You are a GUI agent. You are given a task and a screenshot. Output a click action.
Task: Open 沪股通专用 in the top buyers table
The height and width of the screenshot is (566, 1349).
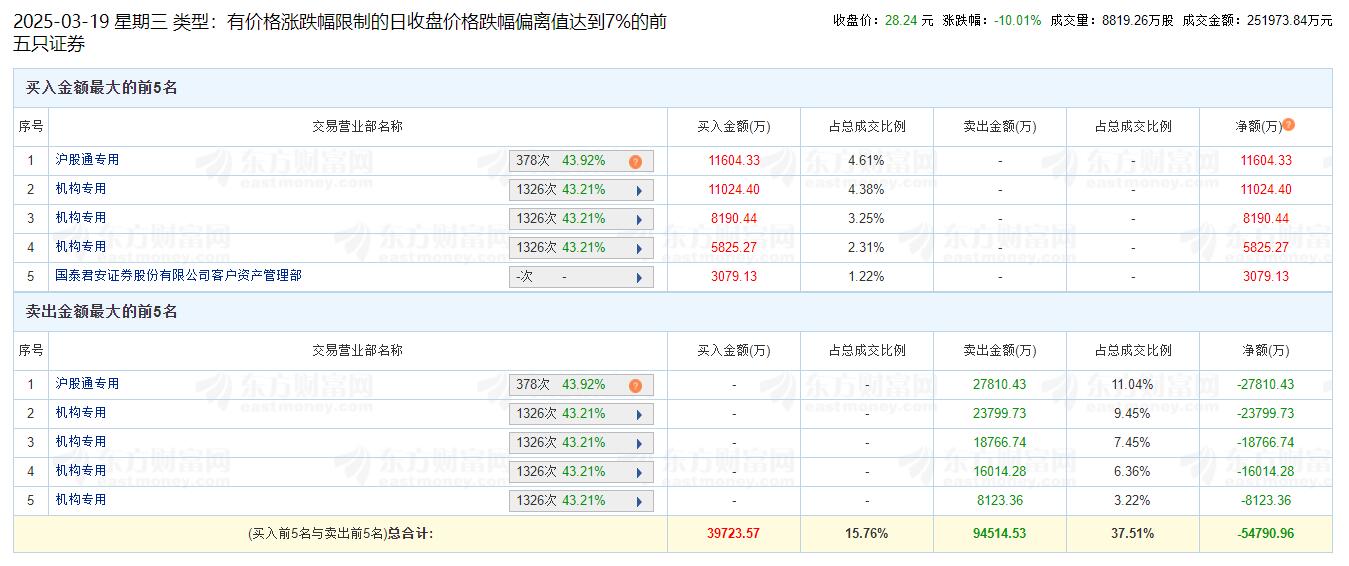pyautogui.click(x=87, y=160)
